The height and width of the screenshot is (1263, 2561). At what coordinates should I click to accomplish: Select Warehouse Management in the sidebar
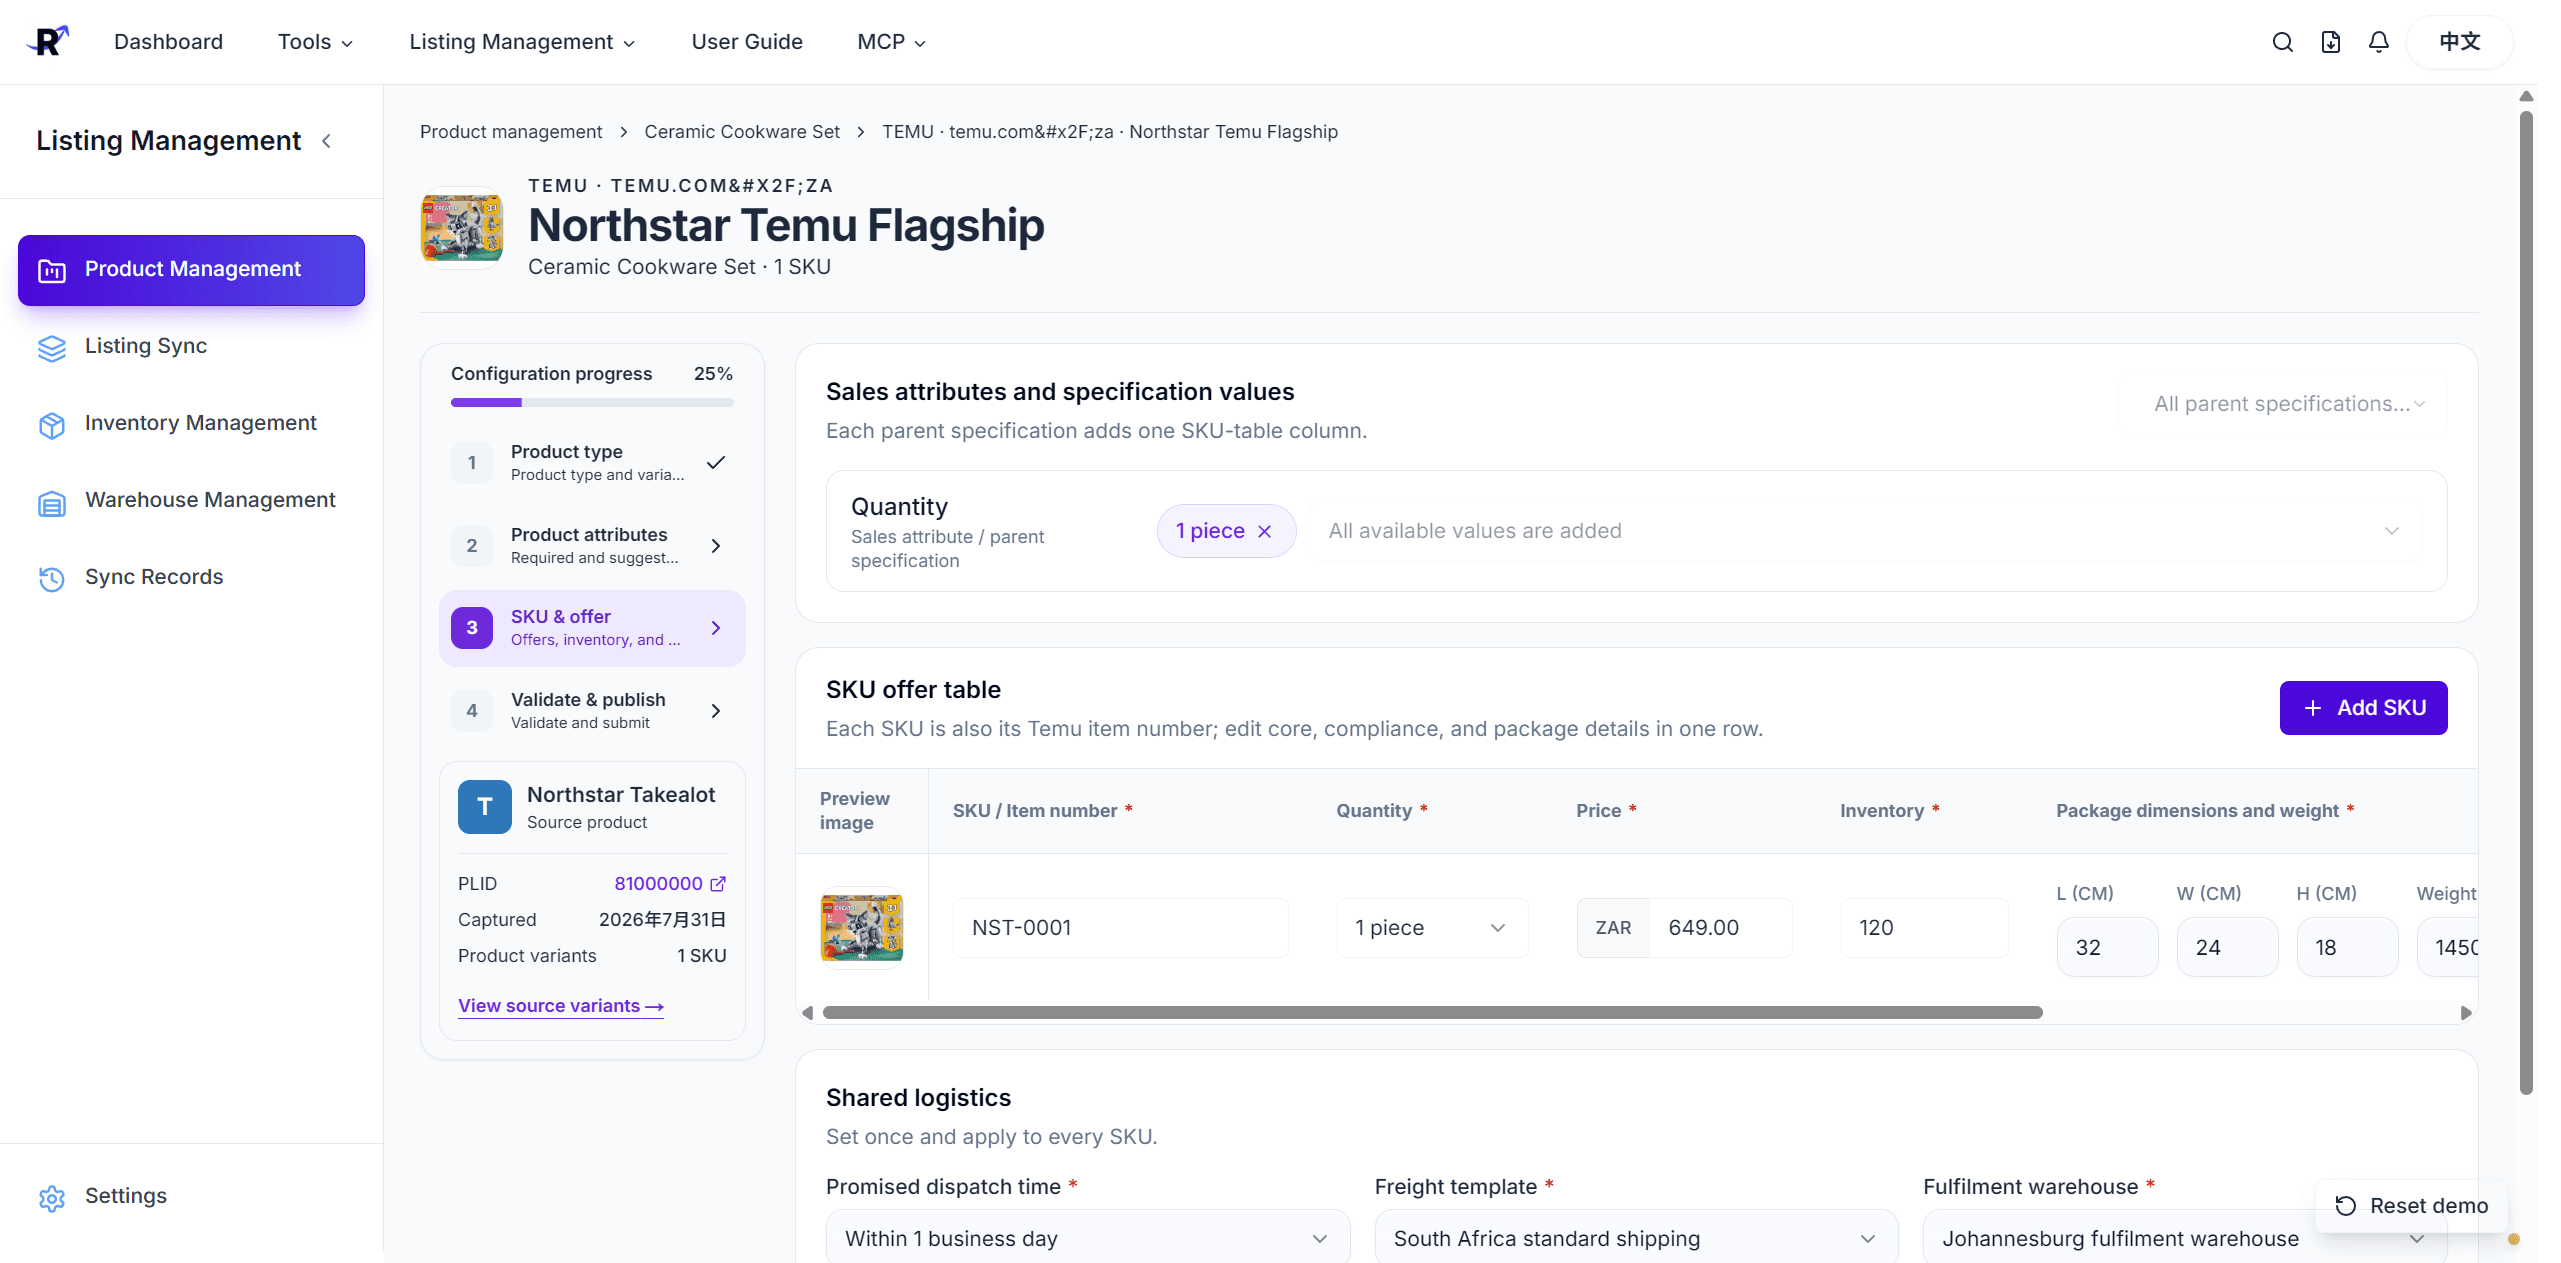click(191, 501)
